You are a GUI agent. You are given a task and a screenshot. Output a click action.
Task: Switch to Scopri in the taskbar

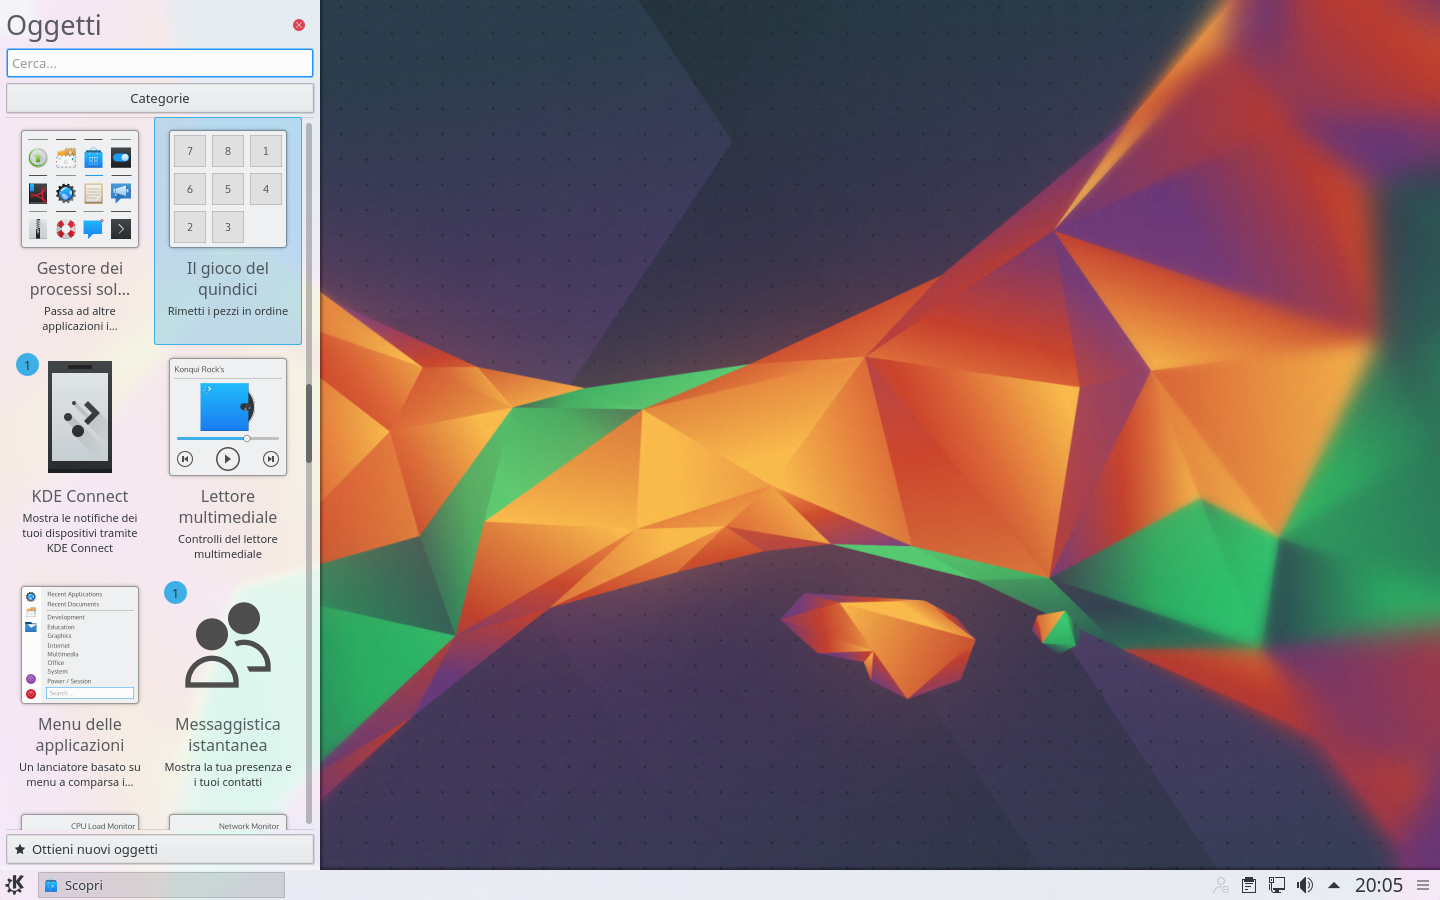coord(161,885)
